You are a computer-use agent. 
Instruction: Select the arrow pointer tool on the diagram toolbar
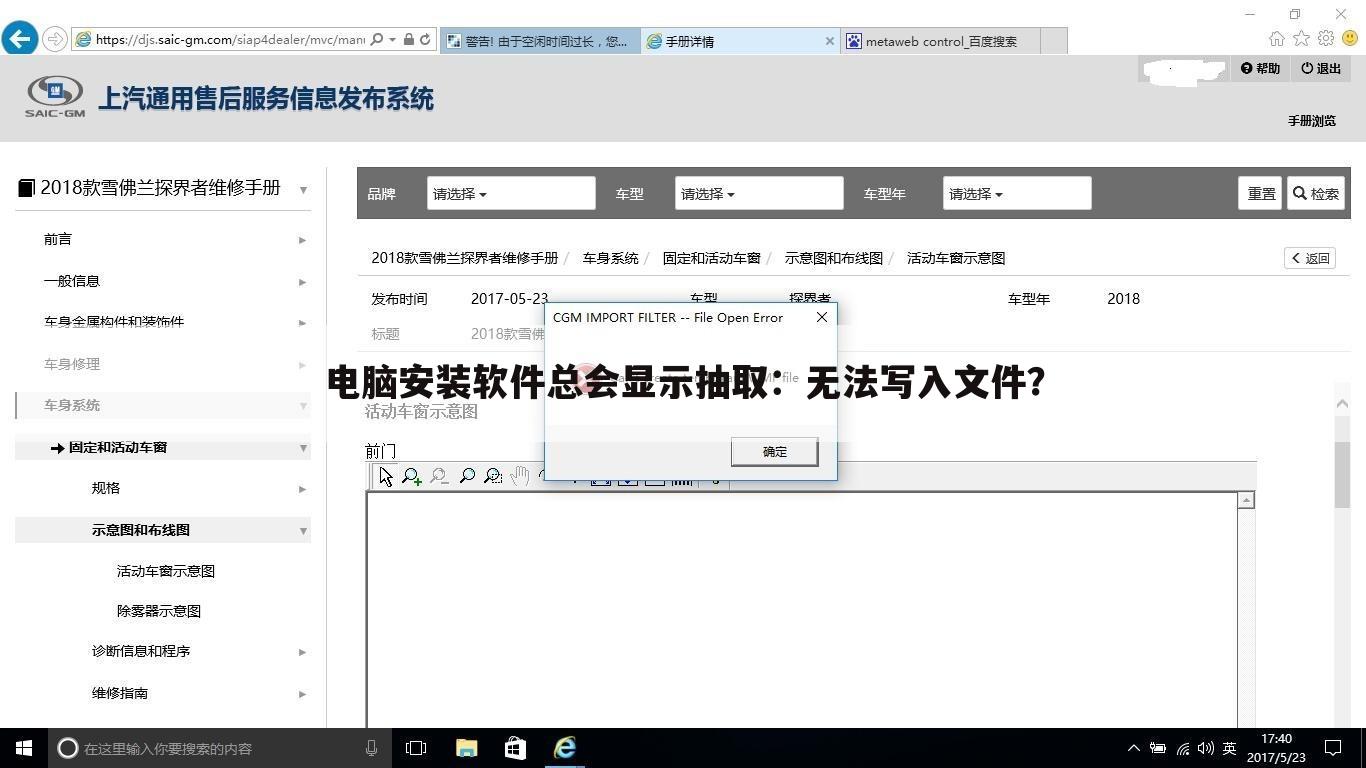pos(385,475)
